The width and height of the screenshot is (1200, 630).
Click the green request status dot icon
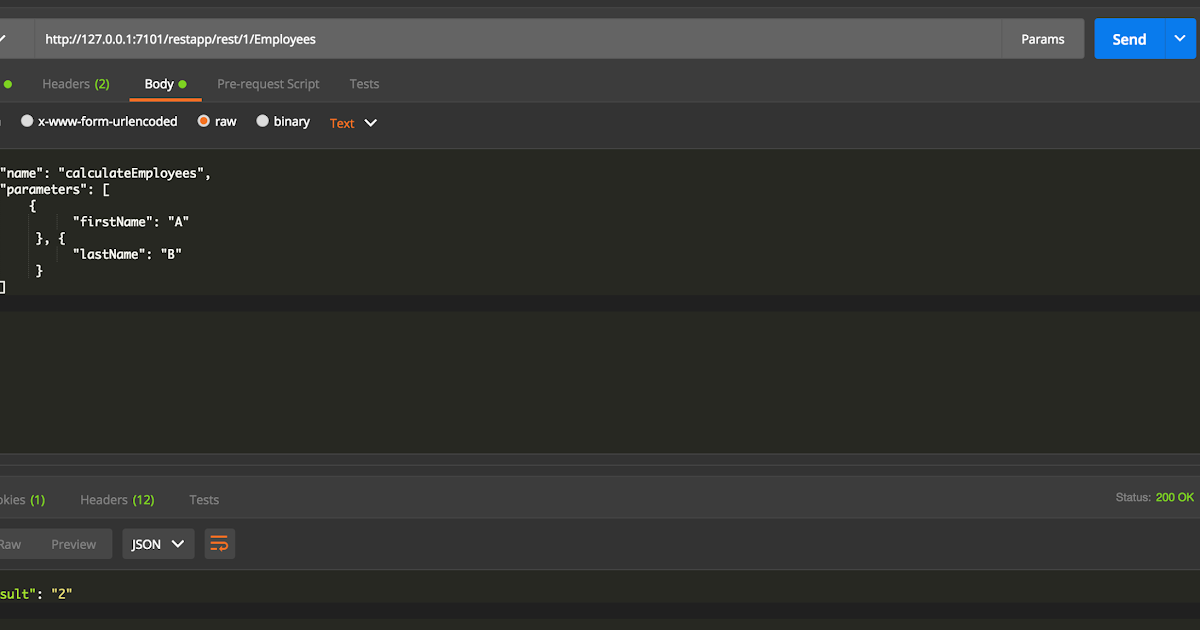coord(8,83)
